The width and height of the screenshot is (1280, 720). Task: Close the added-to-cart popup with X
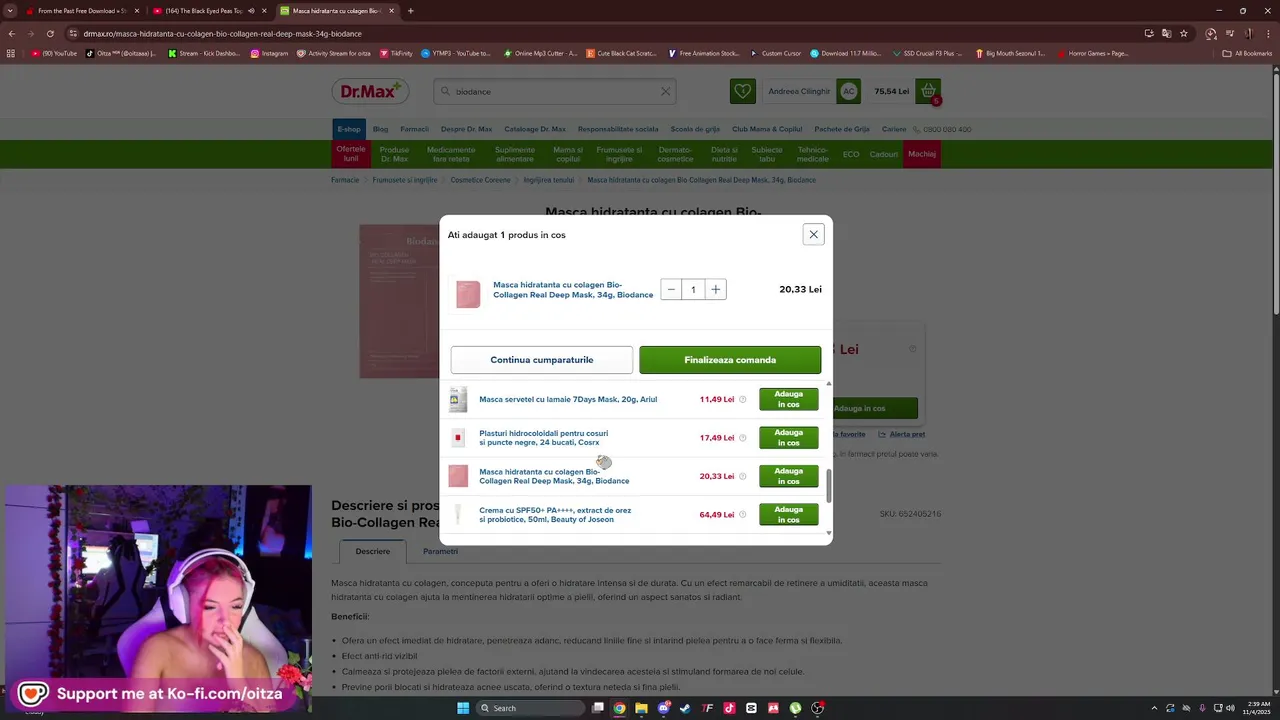coord(813,234)
